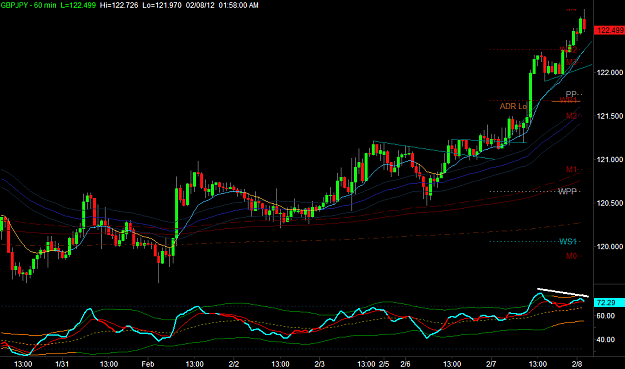Click the 2/7 date on time axis
The height and width of the screenshot is (369, 625).
491,364
